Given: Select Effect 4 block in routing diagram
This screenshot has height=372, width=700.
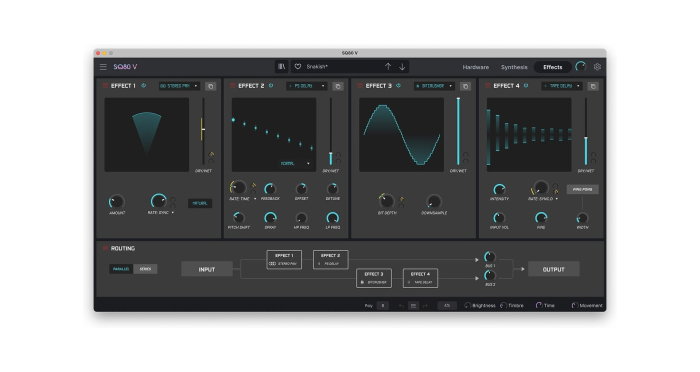Looking at the screenshot, I should point(421,278).
